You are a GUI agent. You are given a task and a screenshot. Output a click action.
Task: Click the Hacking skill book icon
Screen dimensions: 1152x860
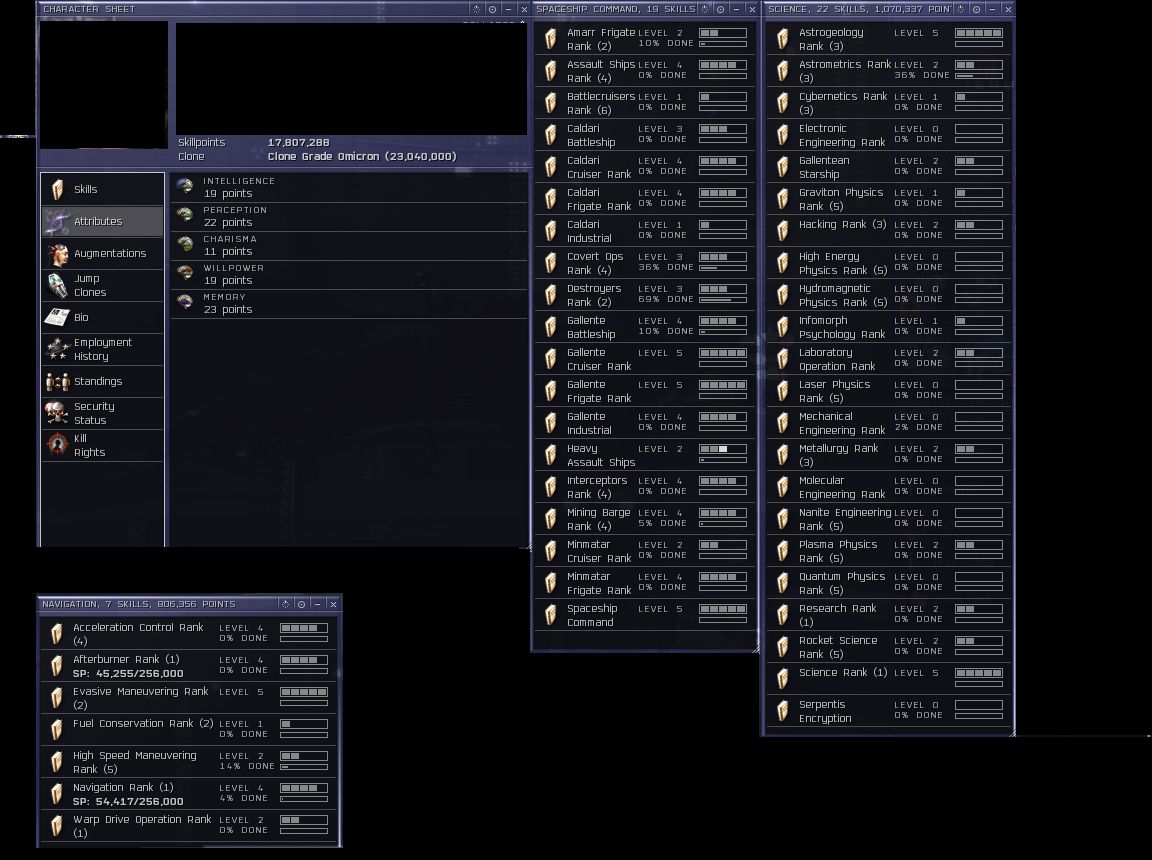coord(782,231)
